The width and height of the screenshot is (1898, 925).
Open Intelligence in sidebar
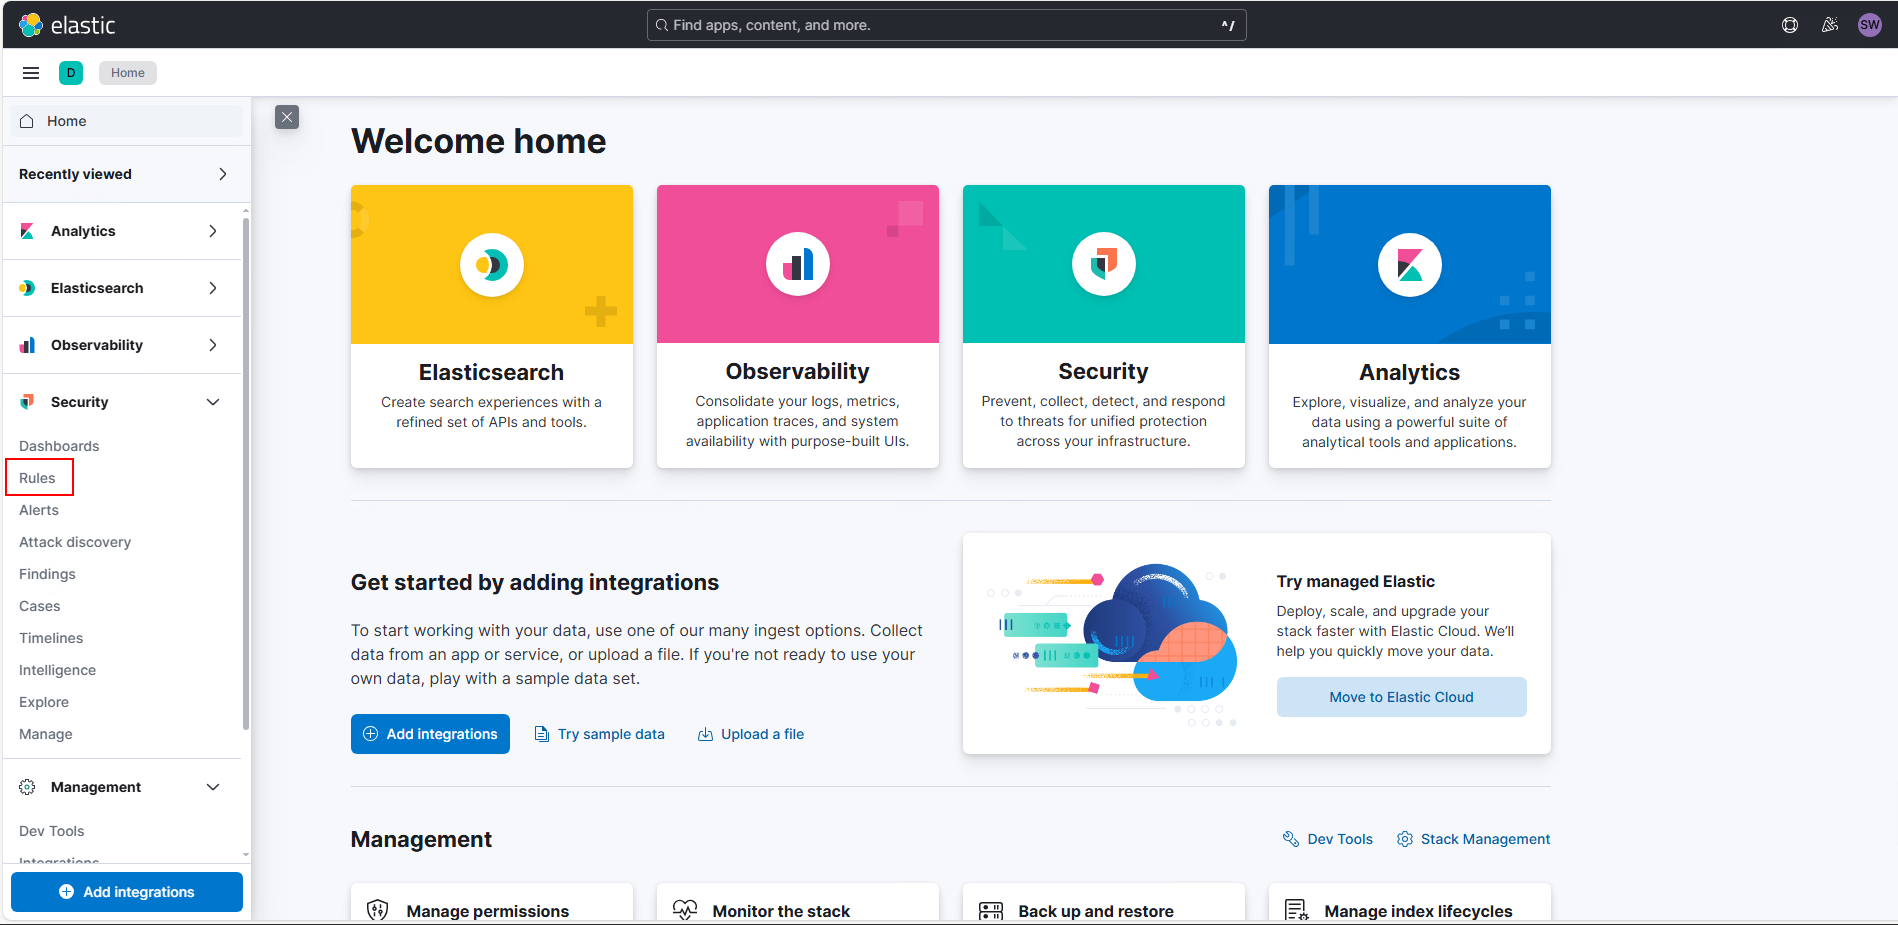[x=58, y=670]
